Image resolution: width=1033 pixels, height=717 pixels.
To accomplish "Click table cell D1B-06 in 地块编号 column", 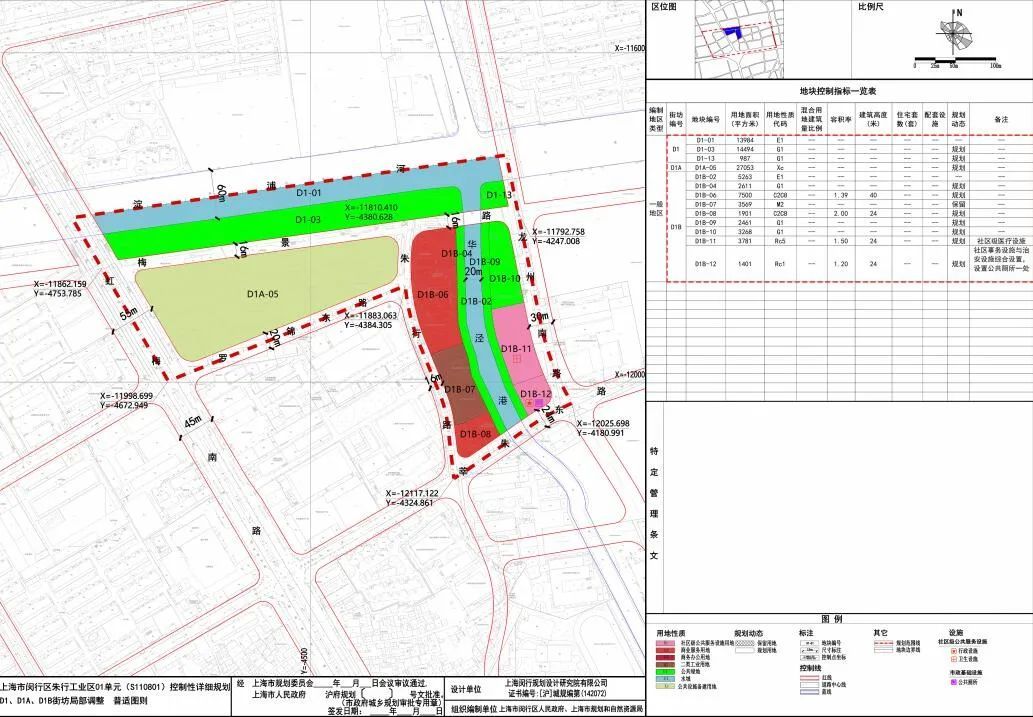I will [x=705, y=195].
